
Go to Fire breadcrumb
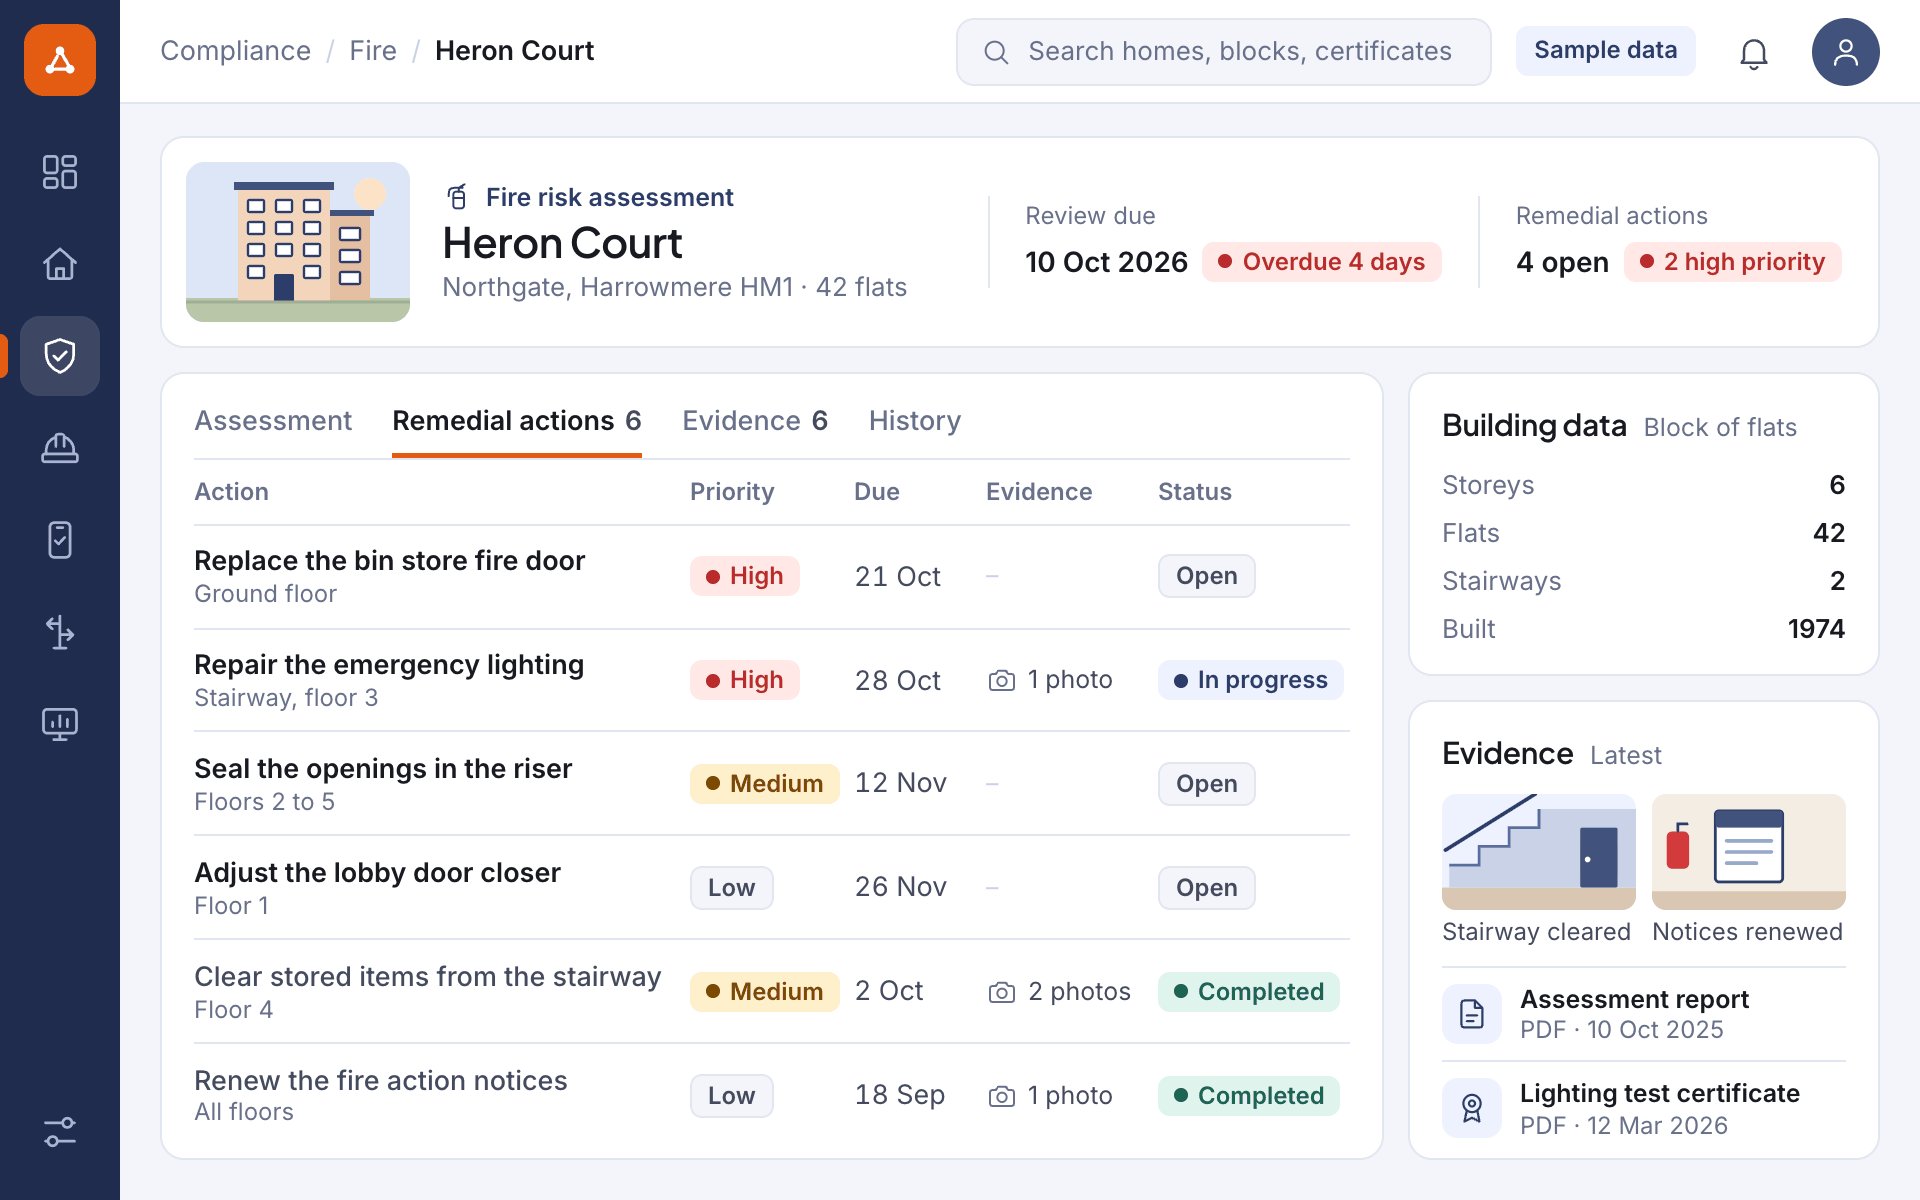[x=373, y=51]
